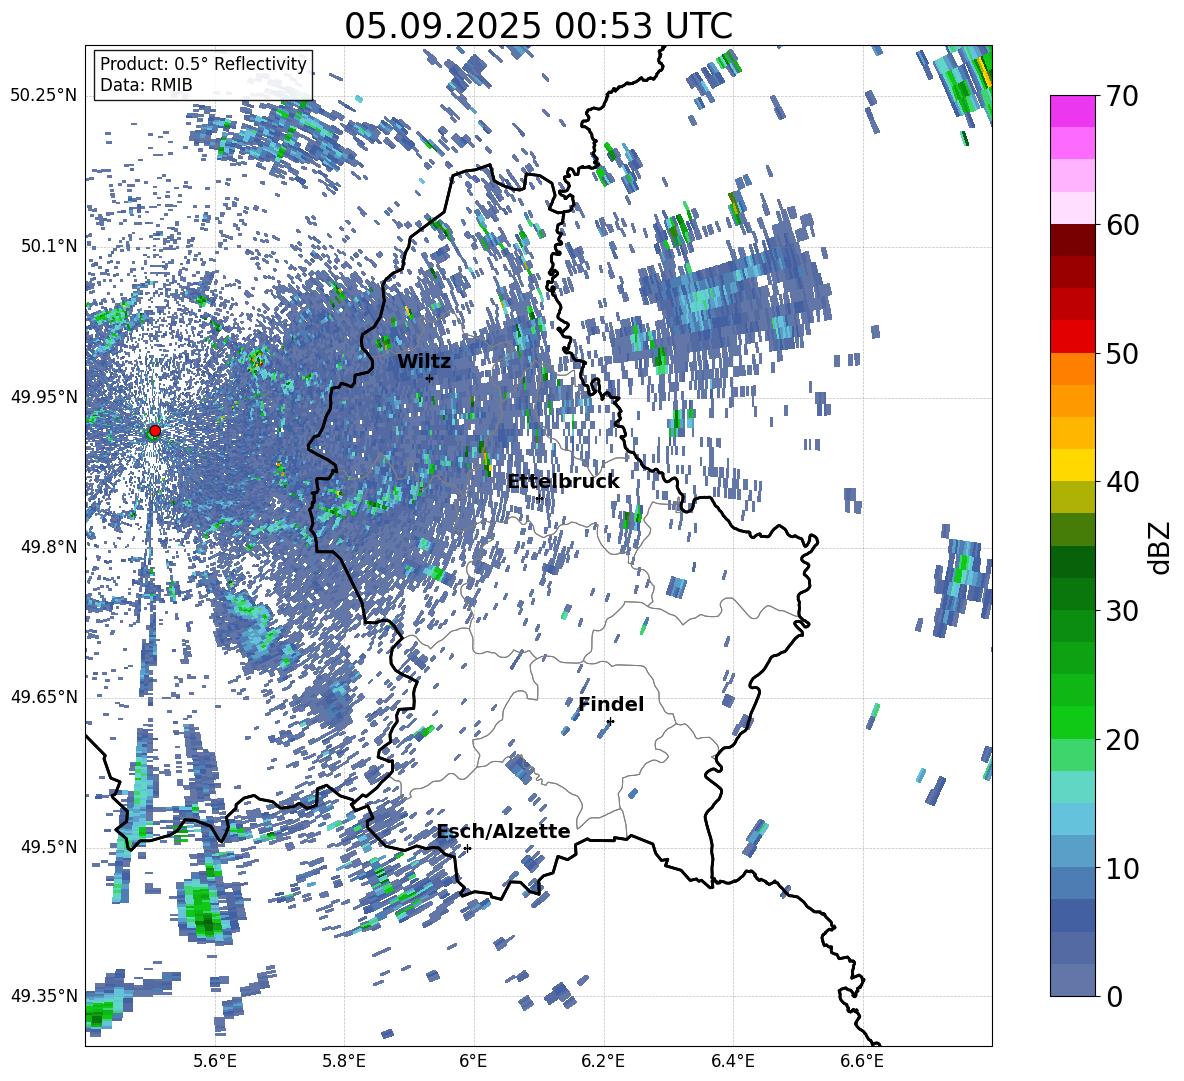Click the 40 dBZ colorbar tick label

(1122, 482)
